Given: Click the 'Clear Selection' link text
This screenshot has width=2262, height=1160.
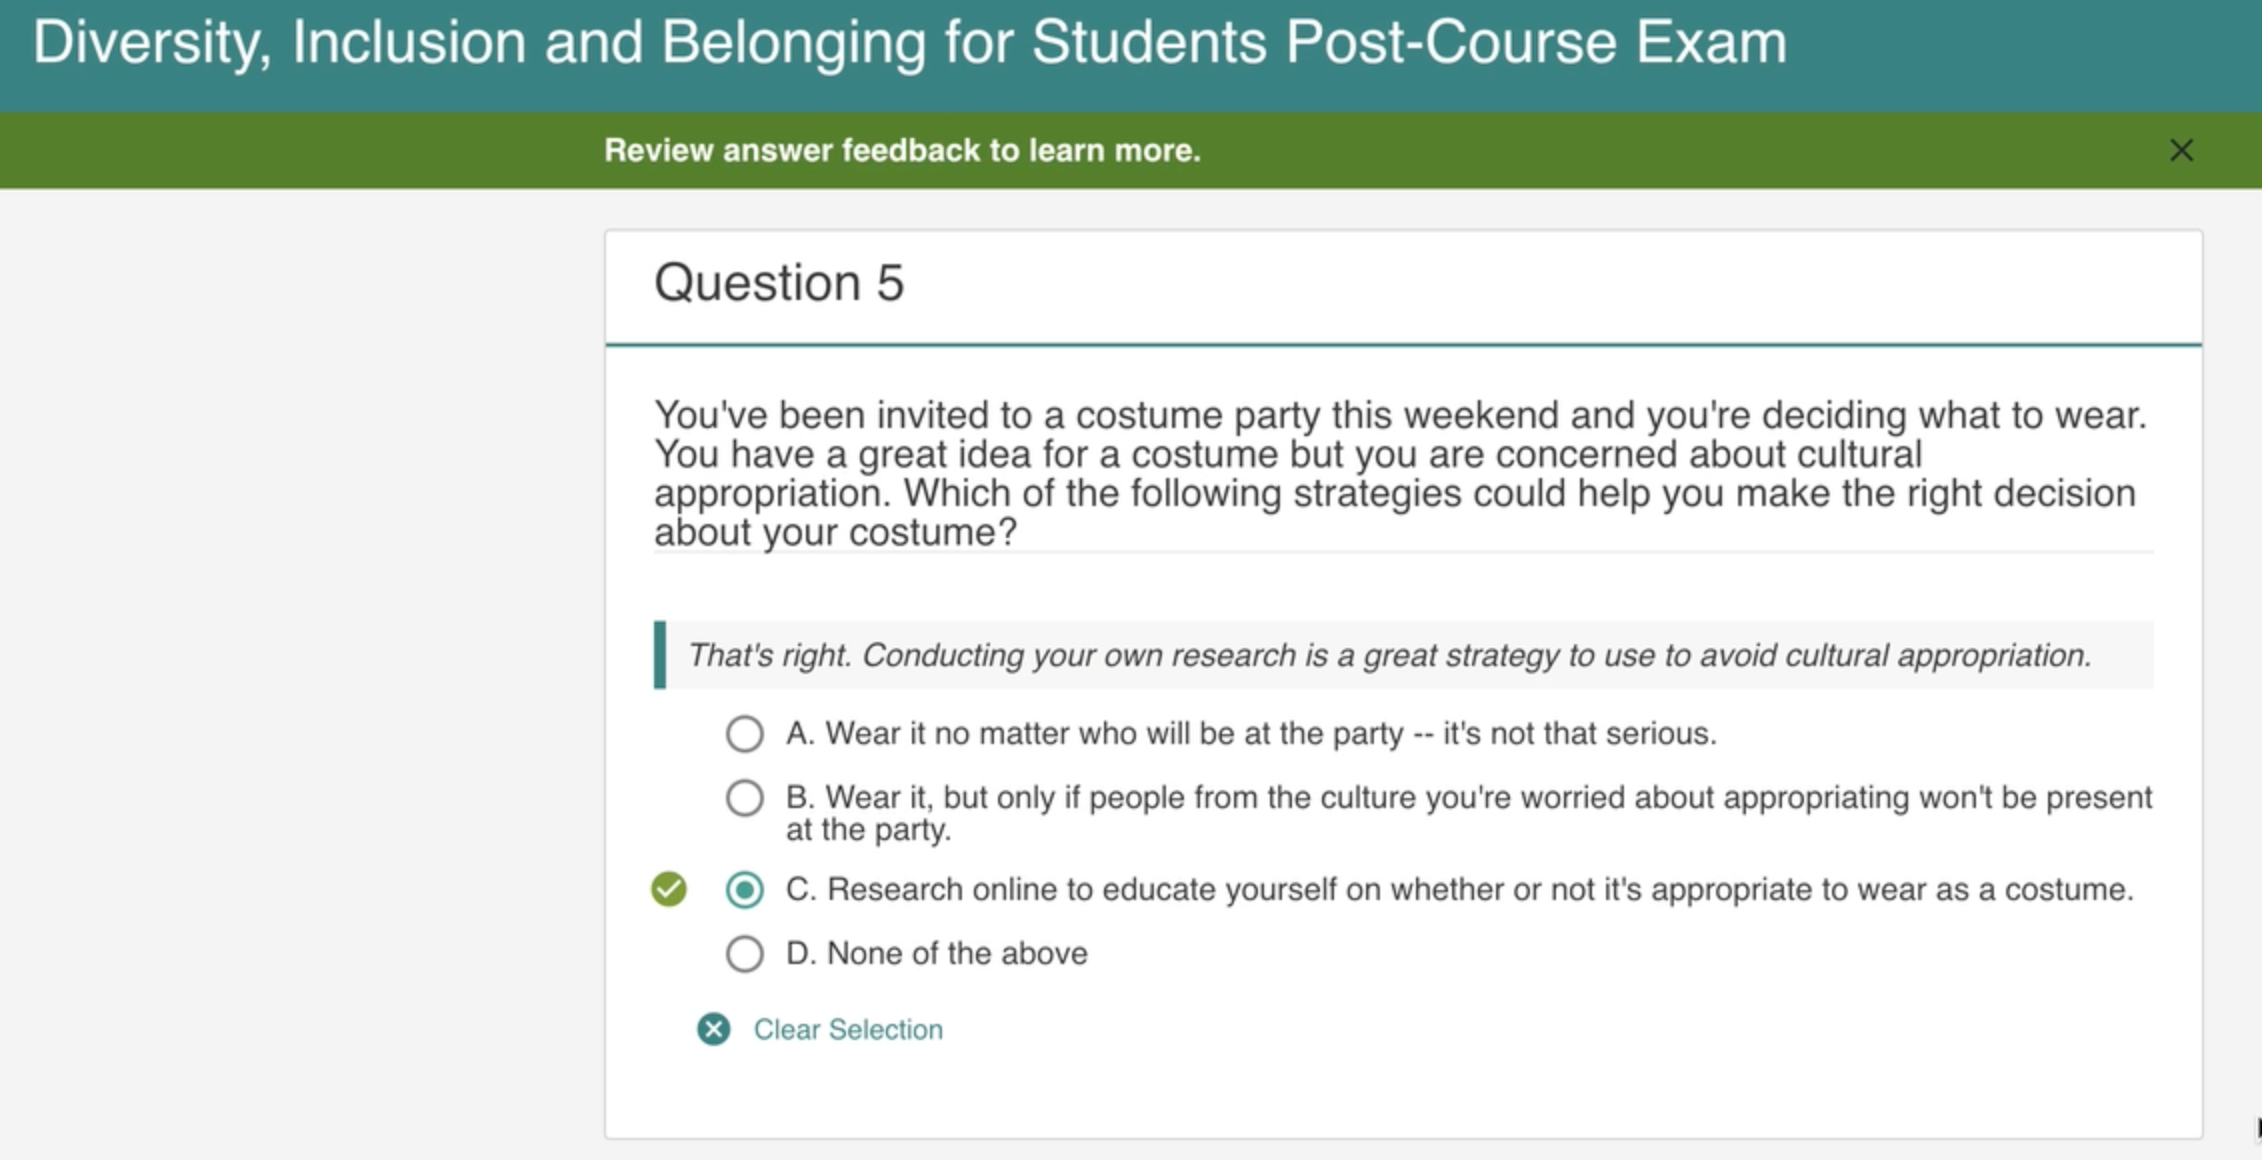Looking at the screenshot, I should click(x=848, y=1029).
